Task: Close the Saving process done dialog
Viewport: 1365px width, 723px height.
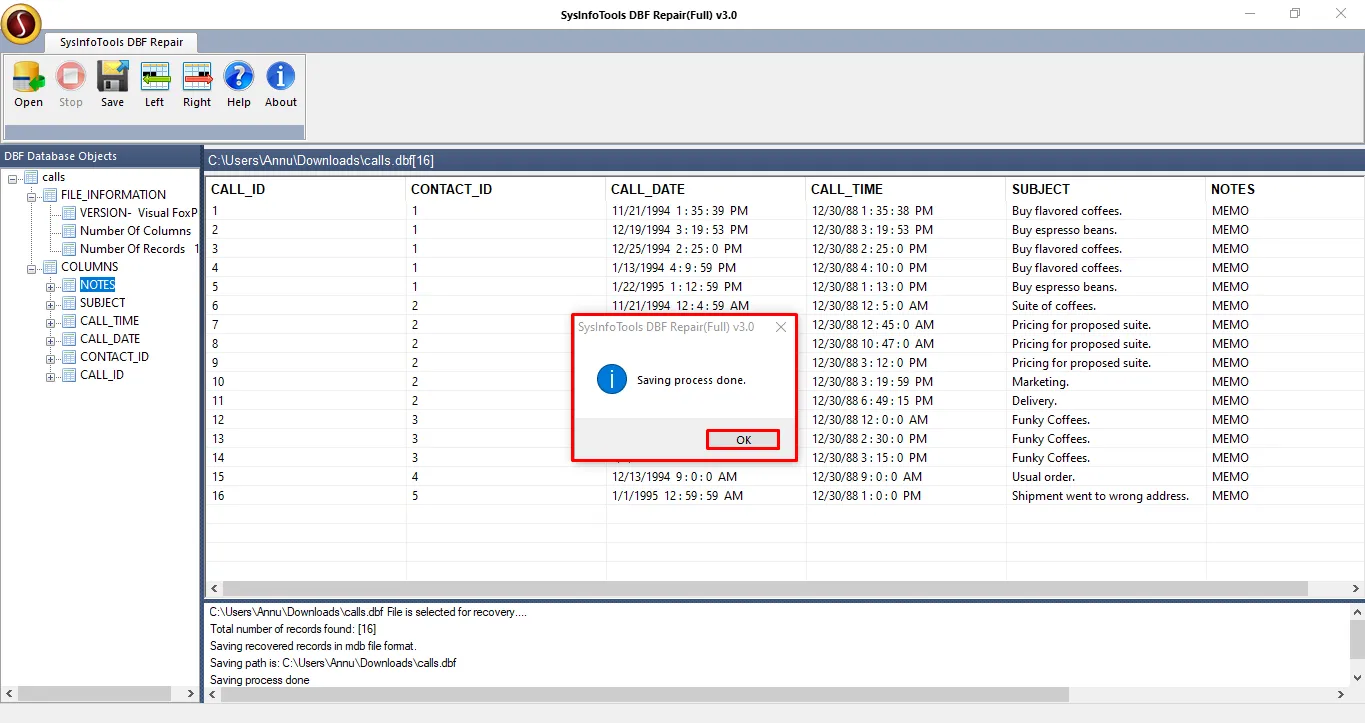Action: tap(780, 327)
